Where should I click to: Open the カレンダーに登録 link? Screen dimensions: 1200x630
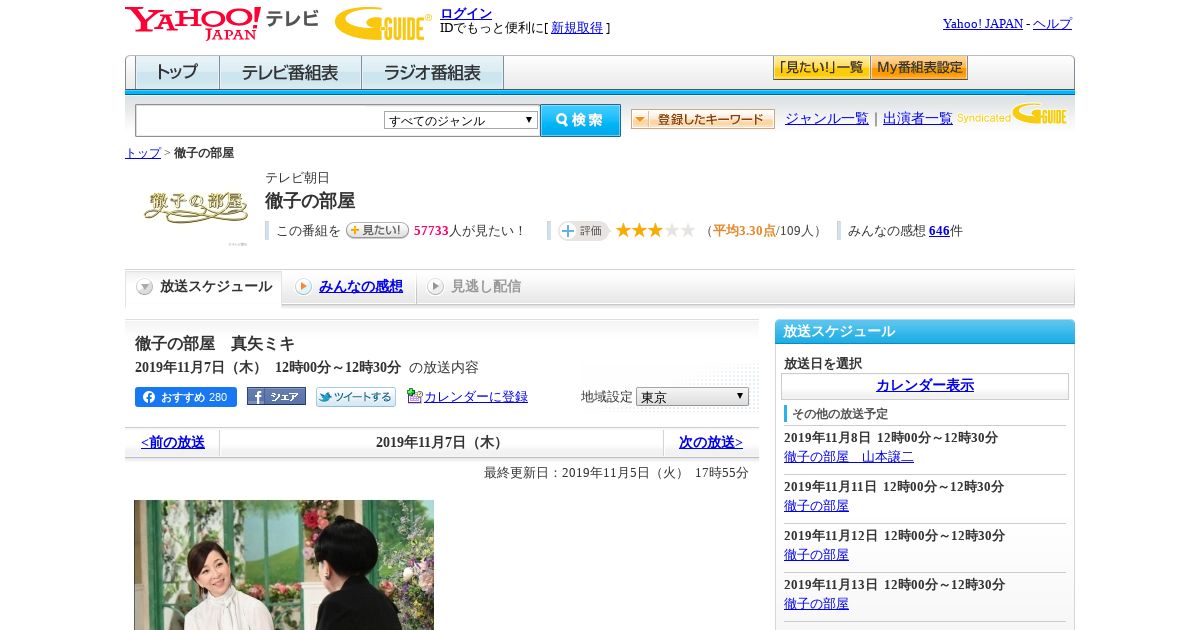pos(476,397)
